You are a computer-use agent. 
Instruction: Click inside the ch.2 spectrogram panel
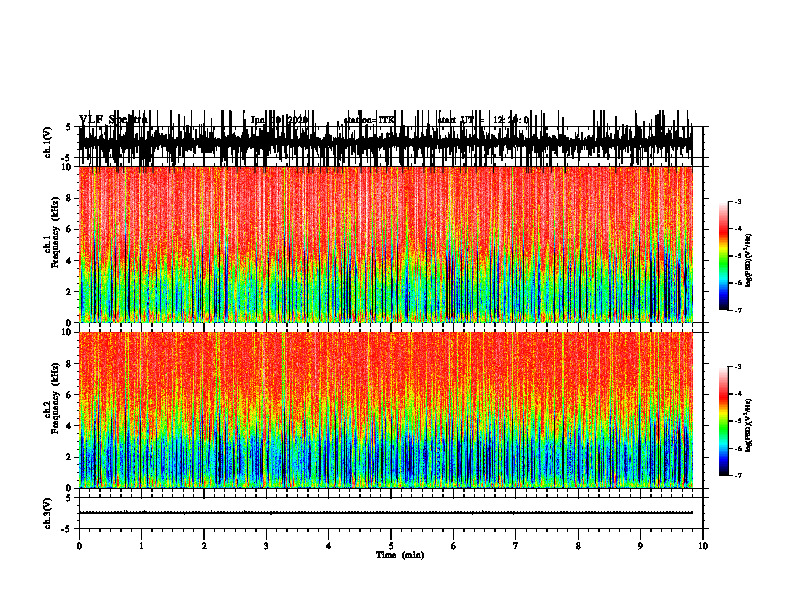coord(386,410)
